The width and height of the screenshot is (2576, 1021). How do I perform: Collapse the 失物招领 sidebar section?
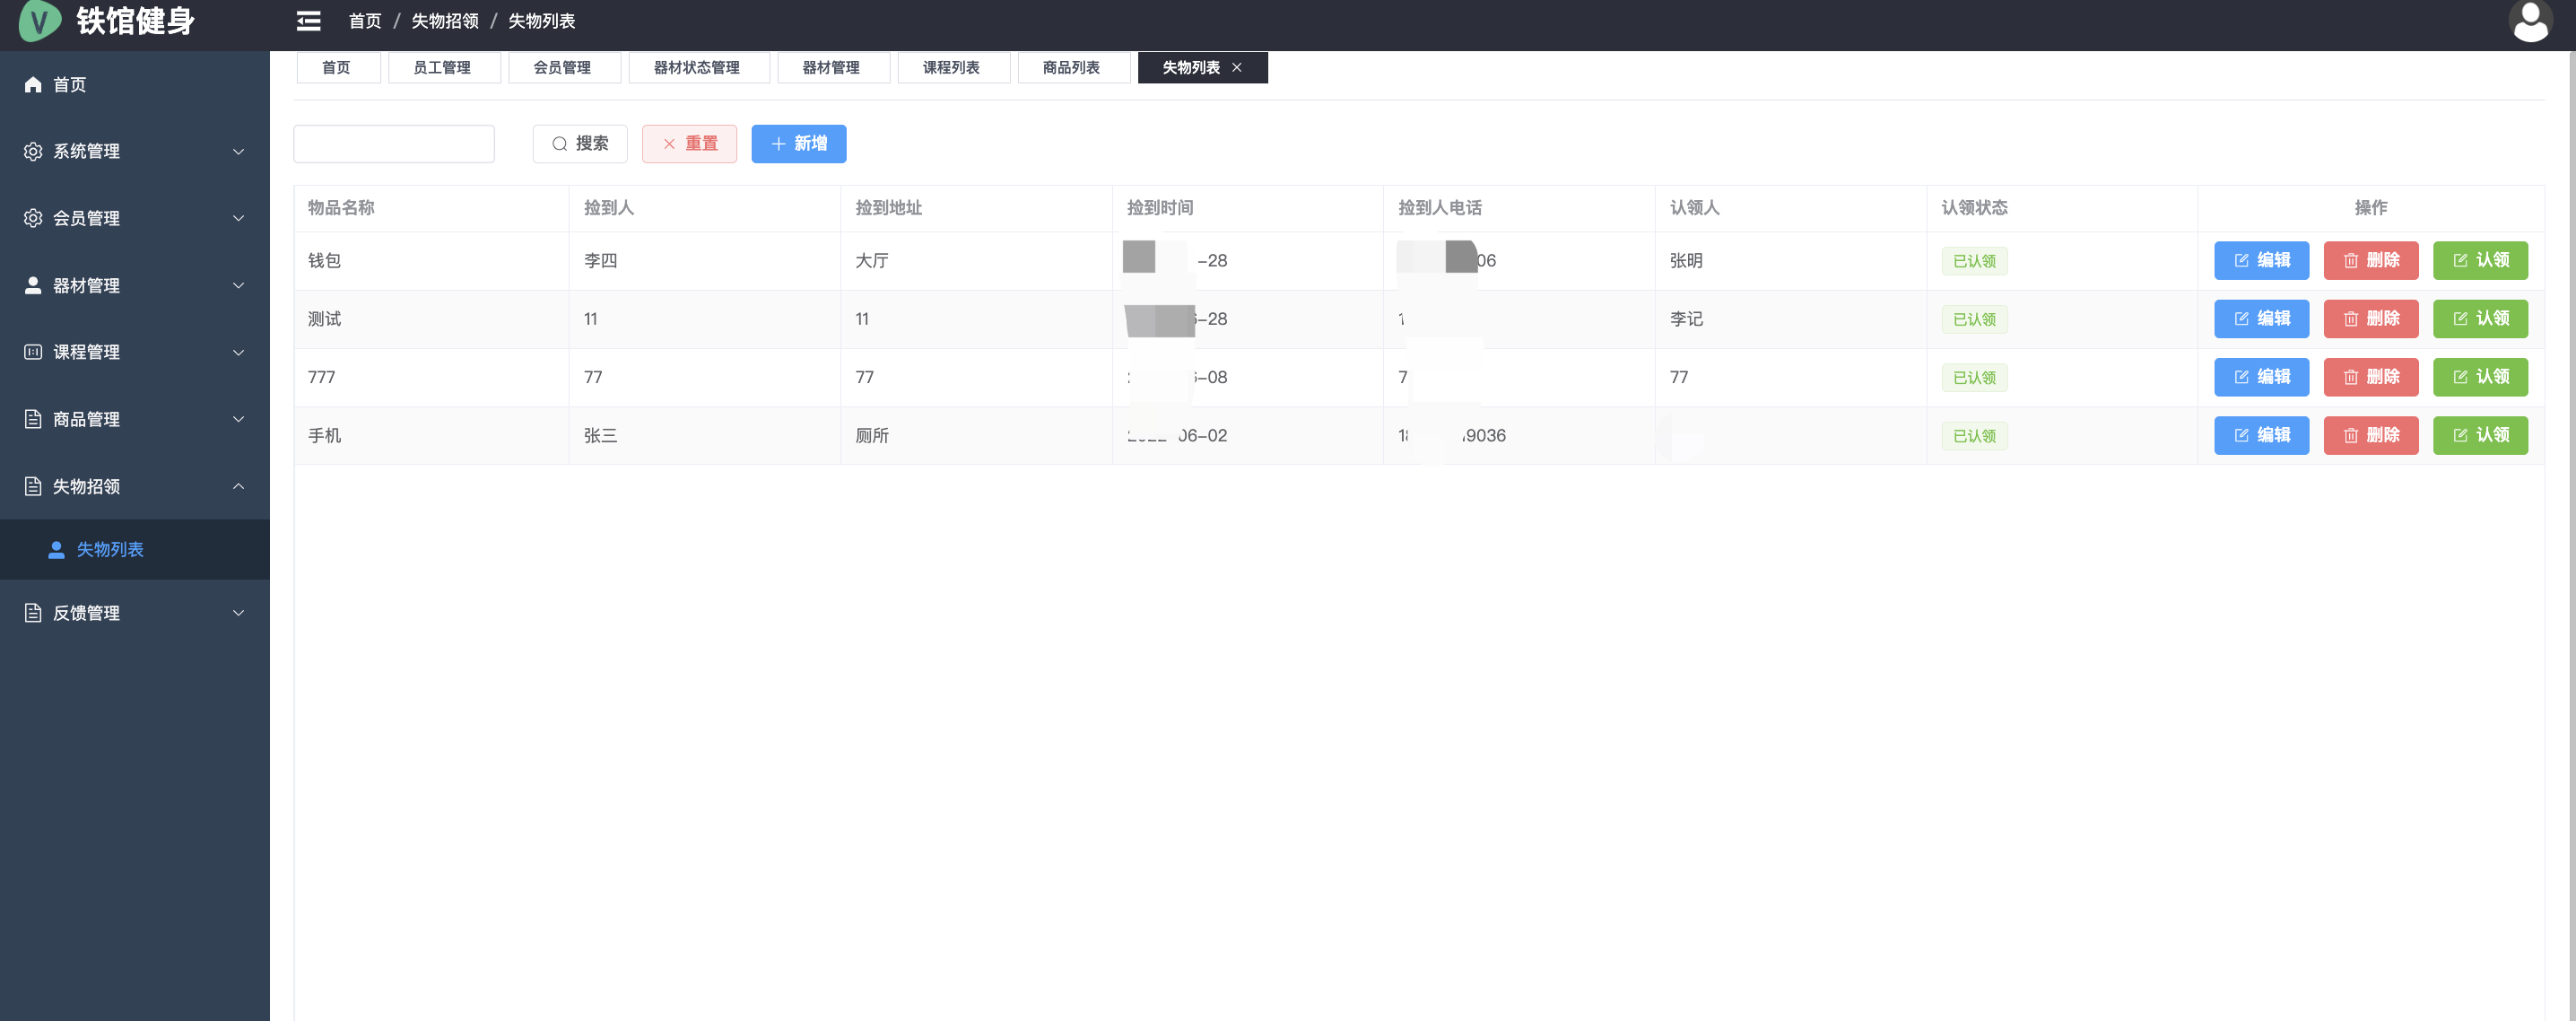coord(238,487)
